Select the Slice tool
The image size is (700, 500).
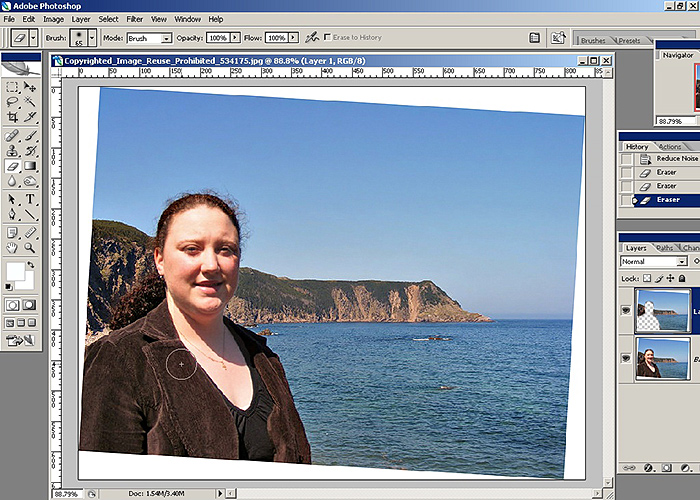30,117
